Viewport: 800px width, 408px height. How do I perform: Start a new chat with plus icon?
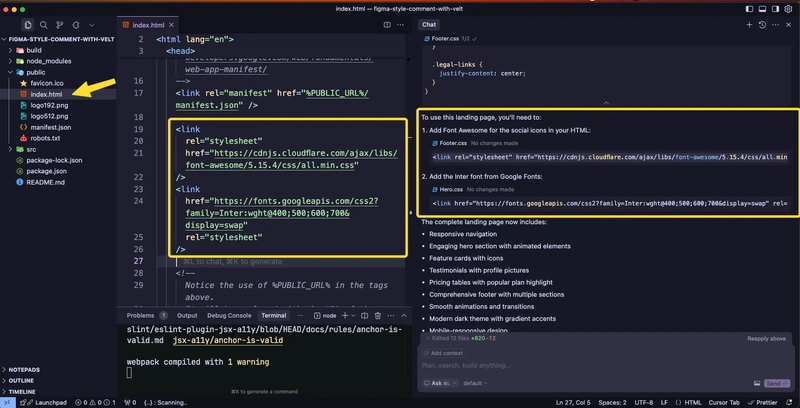click(749, 24)
